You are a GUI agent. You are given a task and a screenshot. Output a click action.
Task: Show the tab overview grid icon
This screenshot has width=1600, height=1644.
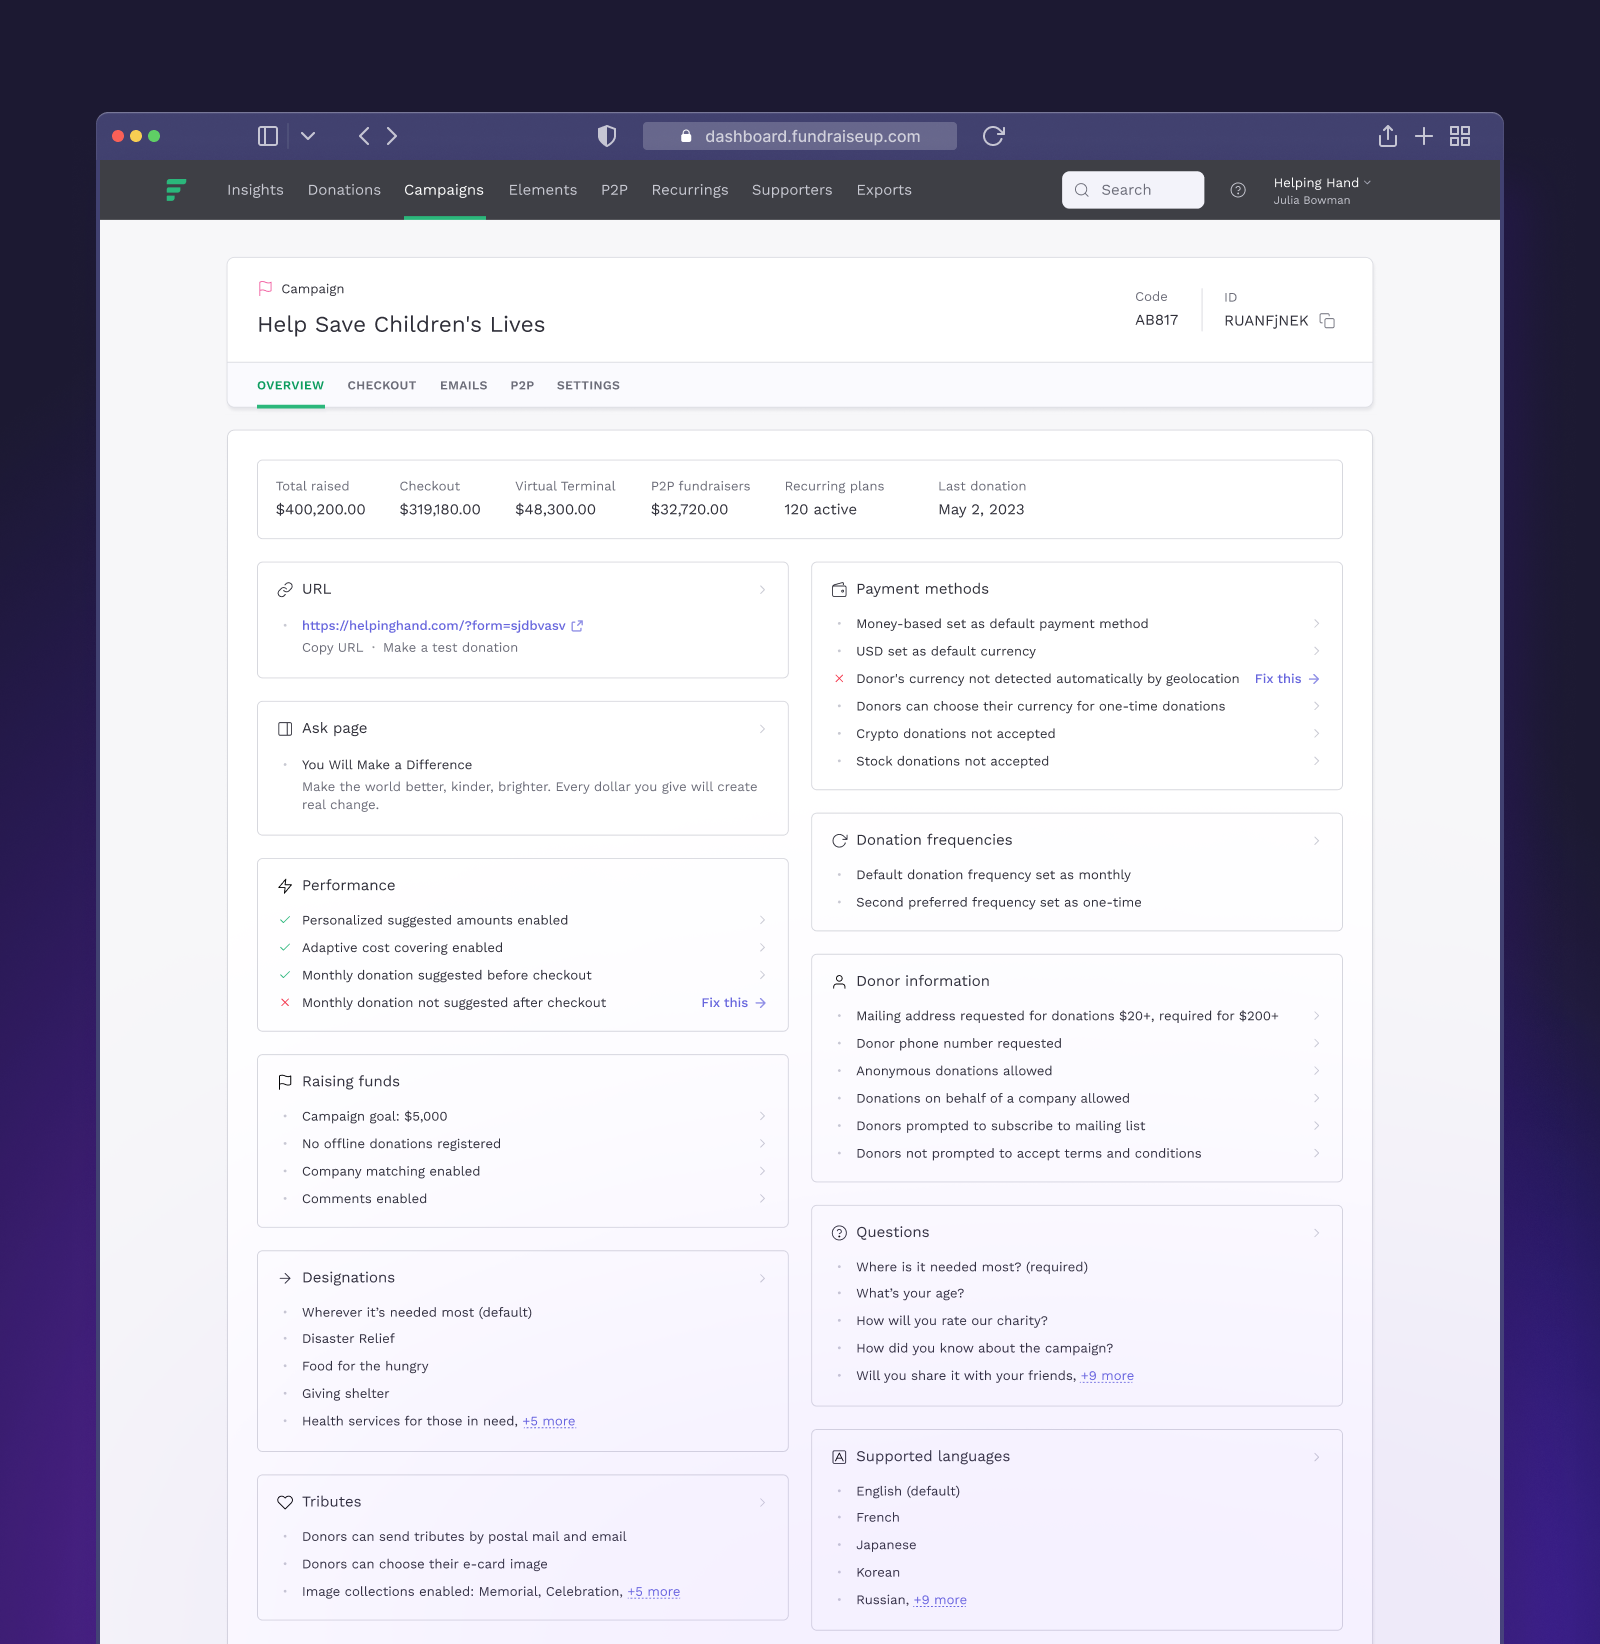(1460, 136)
